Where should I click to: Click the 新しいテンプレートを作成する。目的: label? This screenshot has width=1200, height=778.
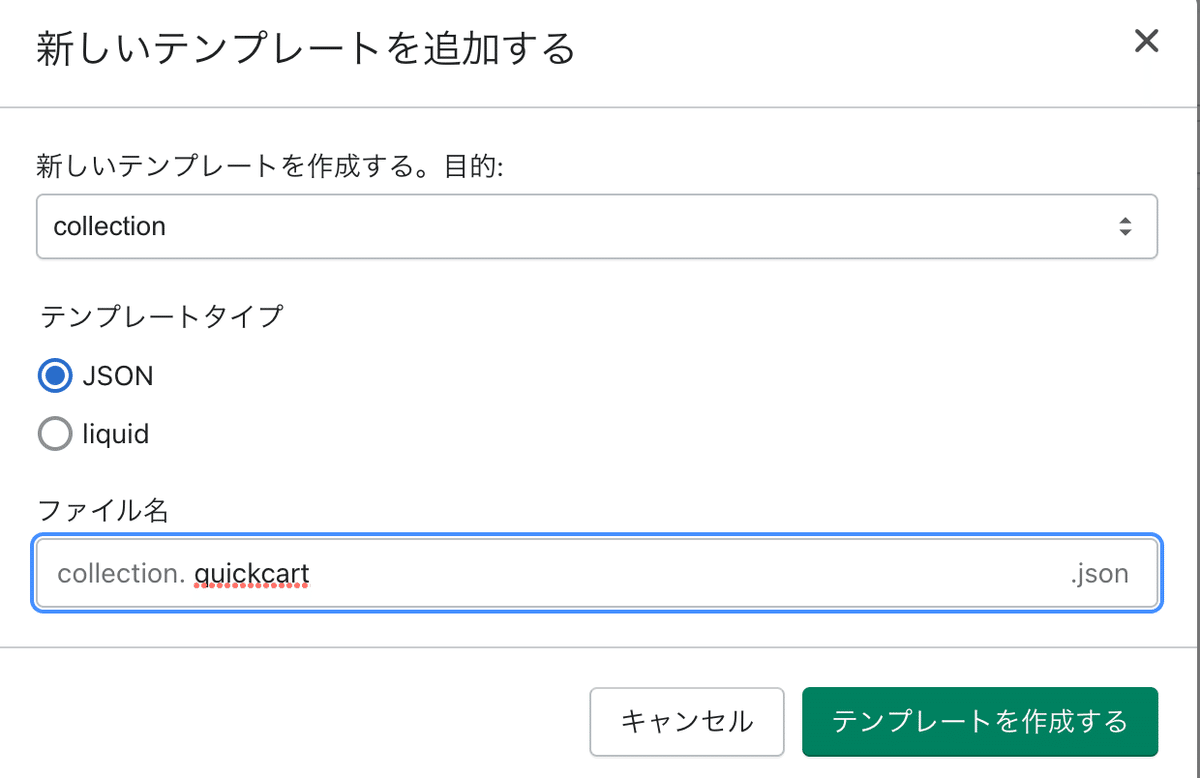click(x=270, y=165)
